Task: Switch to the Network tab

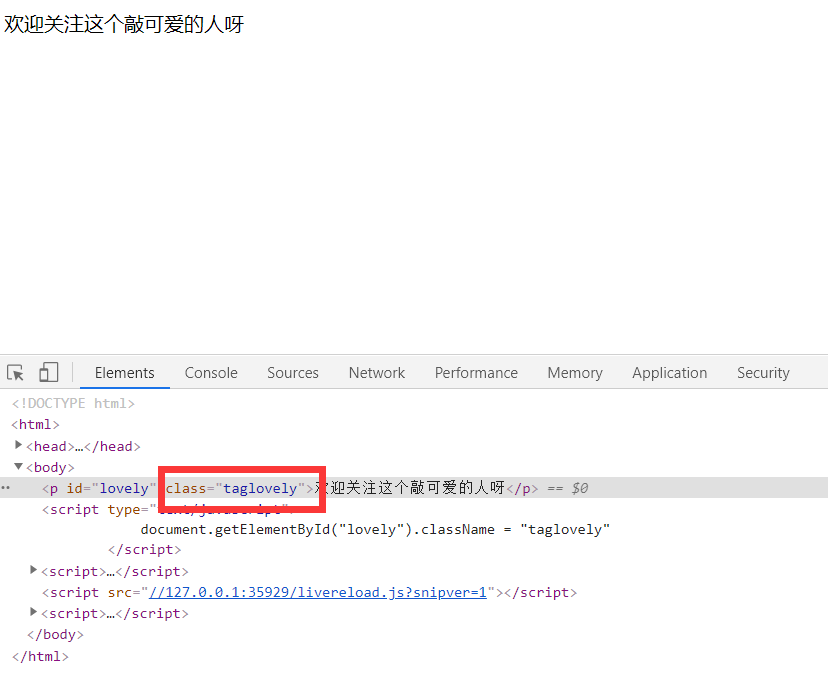Action: tap(377, 373)
